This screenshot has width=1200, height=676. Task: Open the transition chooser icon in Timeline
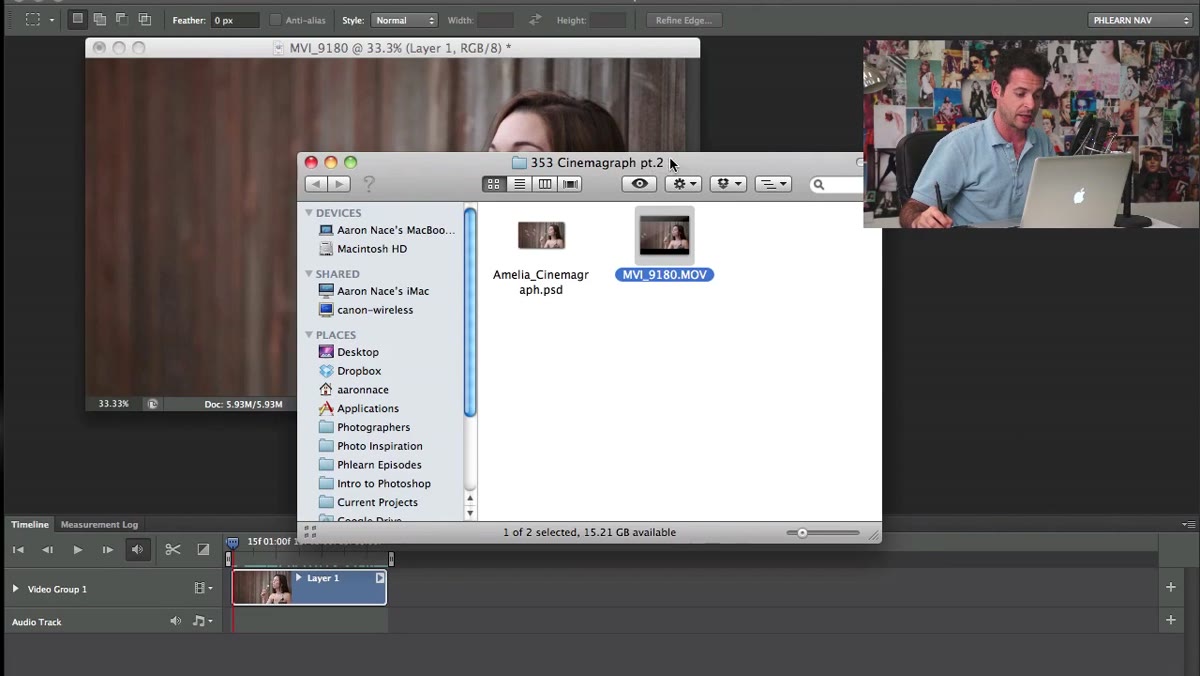[x=203, y=549]
